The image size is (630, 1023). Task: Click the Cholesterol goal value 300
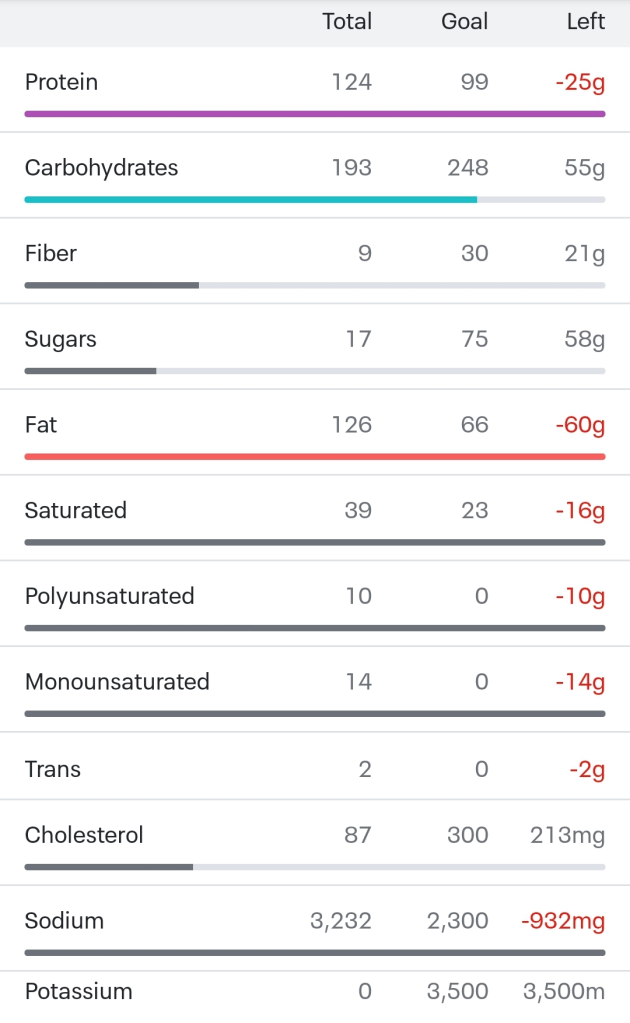click(x=467, y=835)
